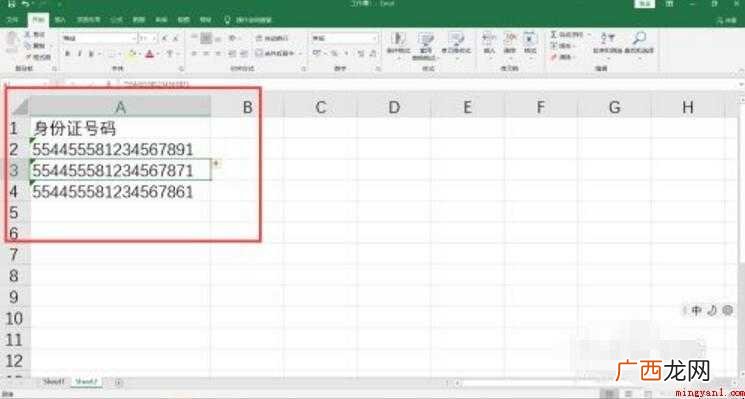Click the Undo arrow in the quick access toolbar

pyautogui.click(x=26, y=4)
